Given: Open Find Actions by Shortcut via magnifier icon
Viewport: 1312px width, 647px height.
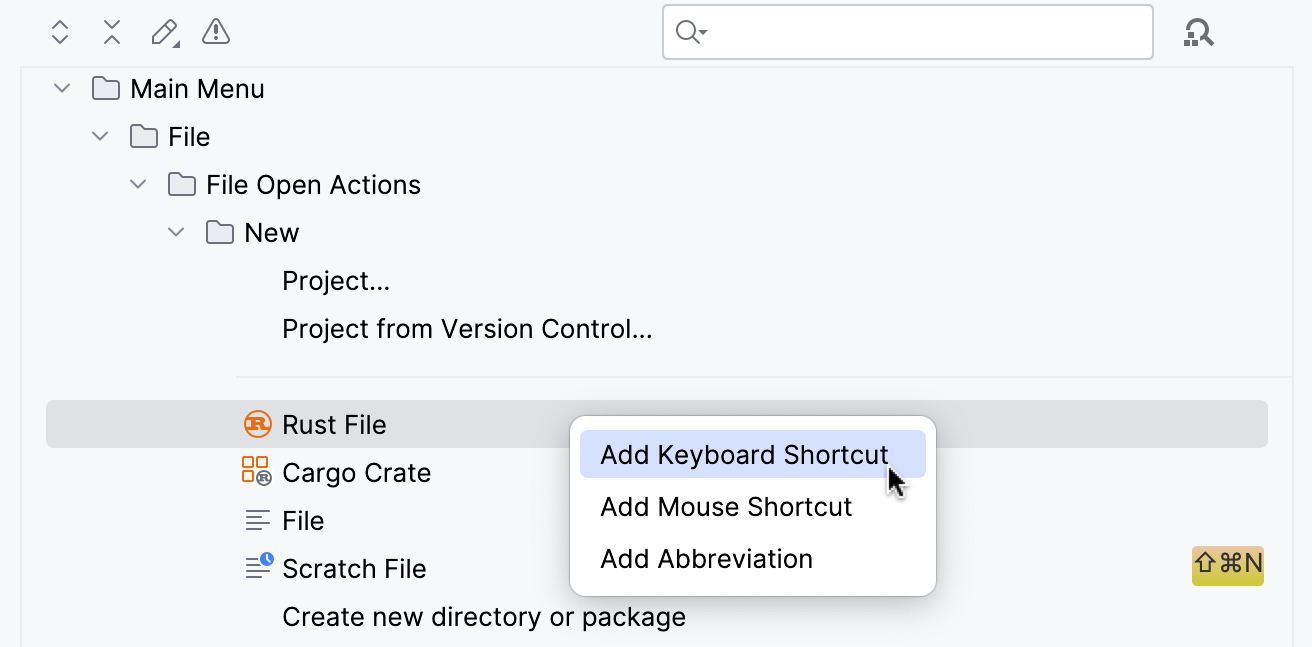Looking at the screenshot, I should pos(1198,32).
